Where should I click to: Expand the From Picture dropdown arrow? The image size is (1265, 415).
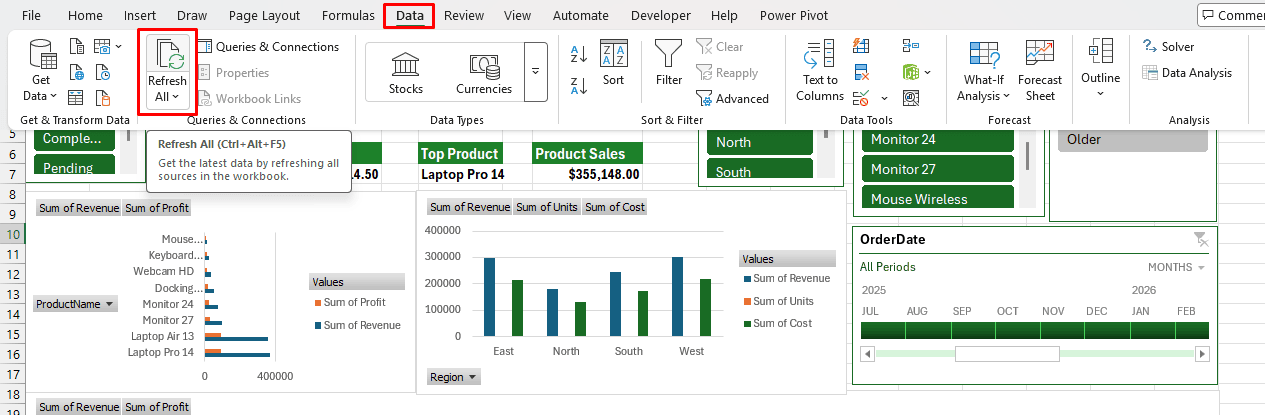coord(119,46)
